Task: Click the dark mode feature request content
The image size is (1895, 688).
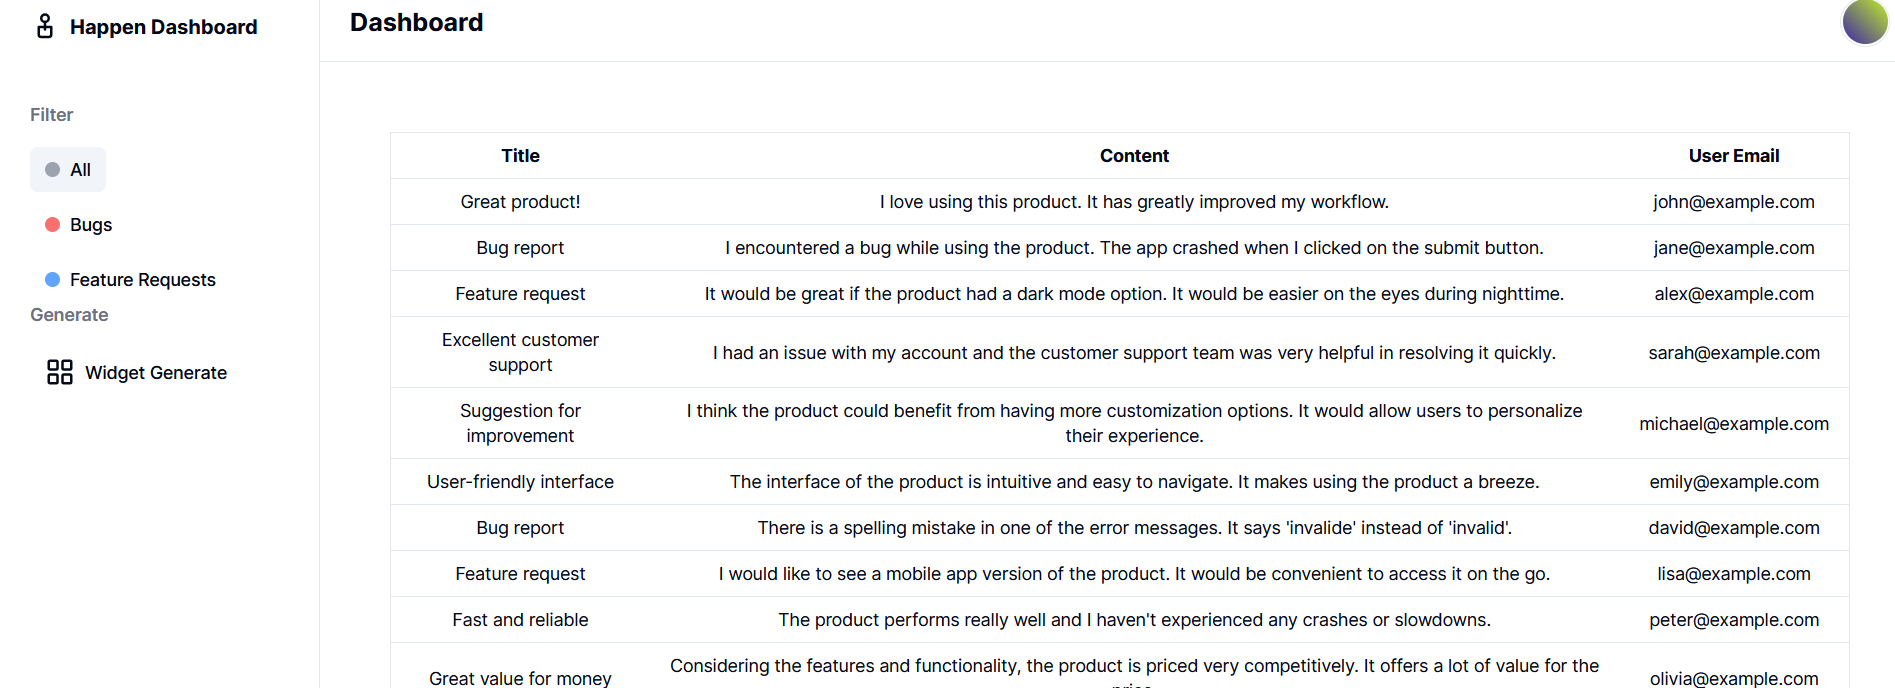Action: point(1134,294)
